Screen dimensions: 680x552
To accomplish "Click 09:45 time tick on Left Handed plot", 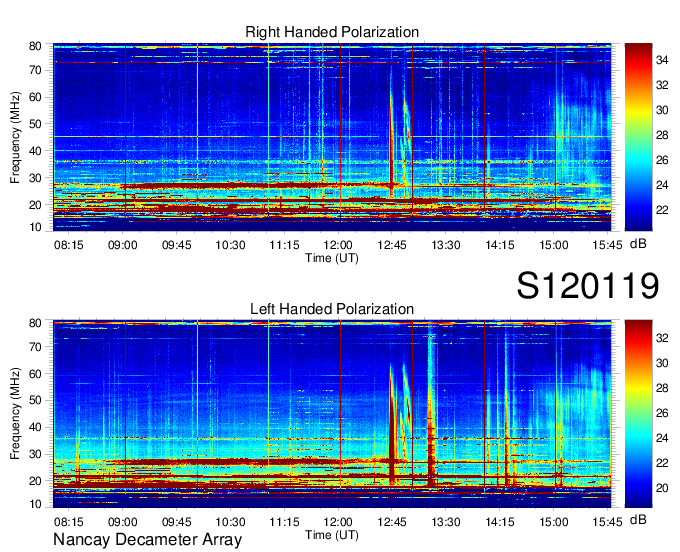I will (x=177, y=522).
